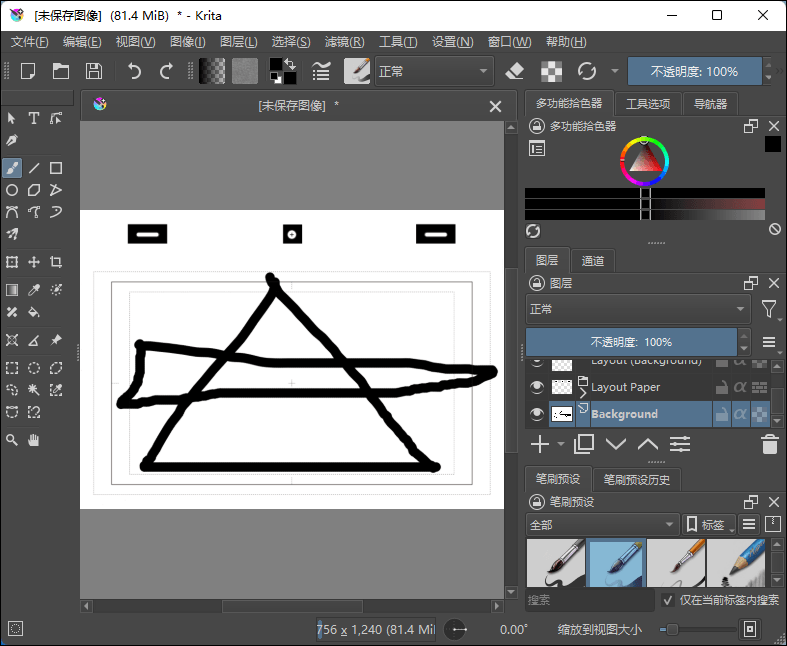Select the Zoom magnifier tool
The image size is (787, 646).
tap(12, 440)
